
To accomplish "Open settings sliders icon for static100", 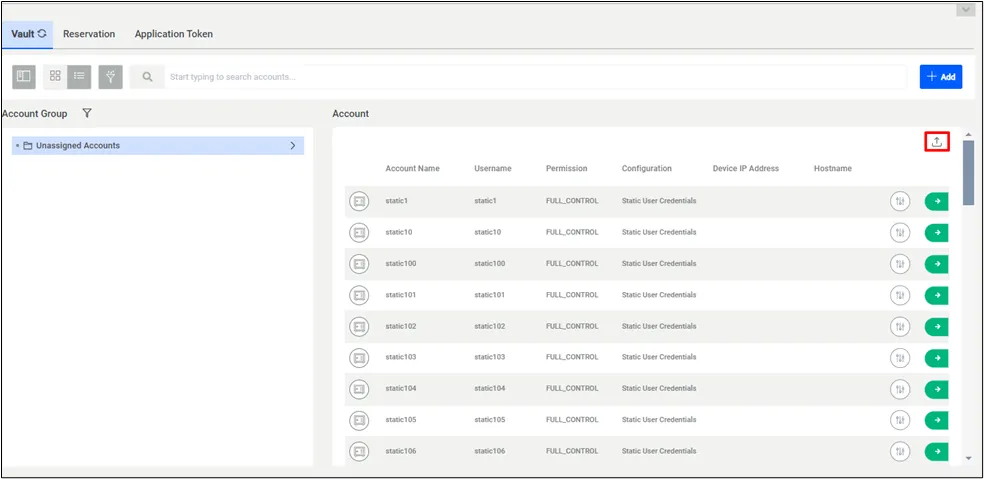I will click(x=900, y=264).
